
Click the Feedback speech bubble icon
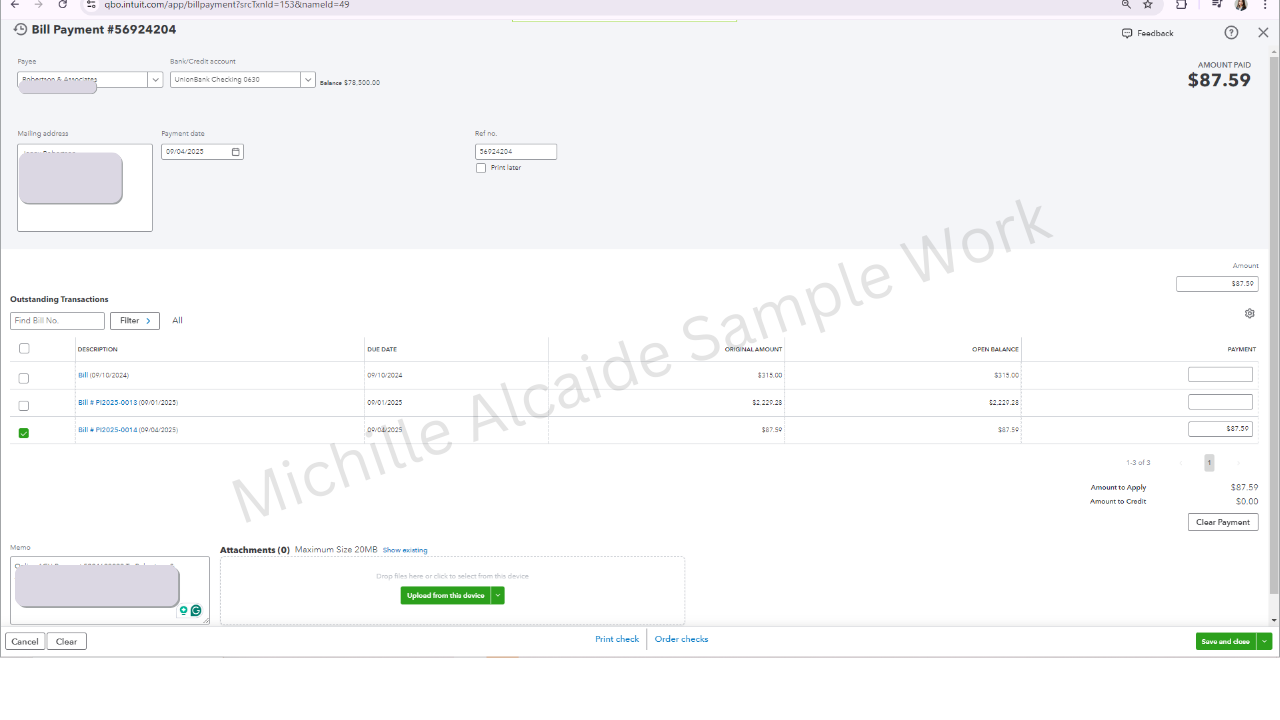[x=1127, y=33]
